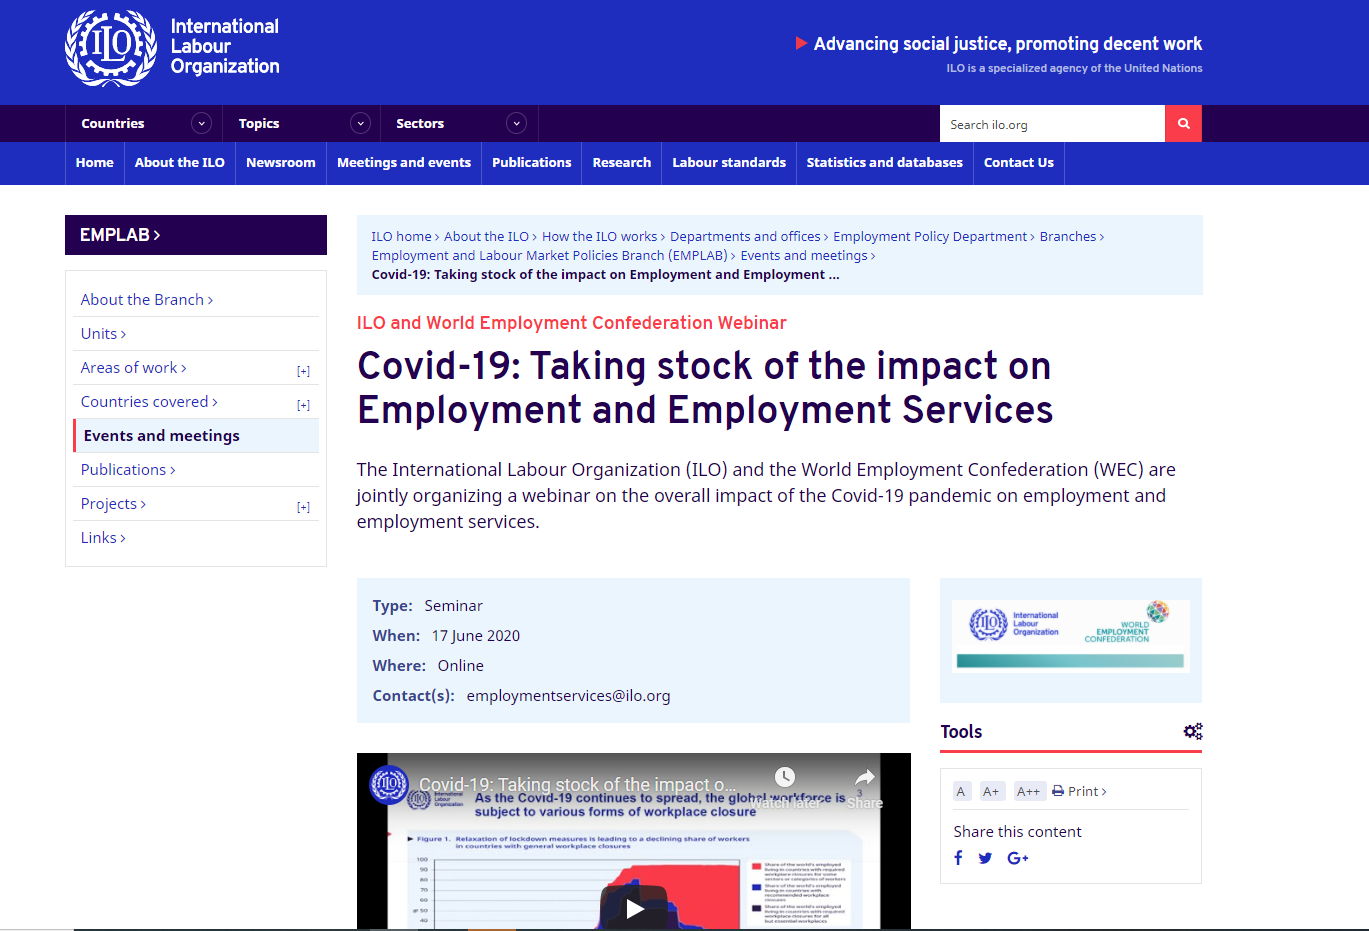Expand the Projects sidebar section
This screenshot has height=931, width=1369.
[x=303, y=507]
